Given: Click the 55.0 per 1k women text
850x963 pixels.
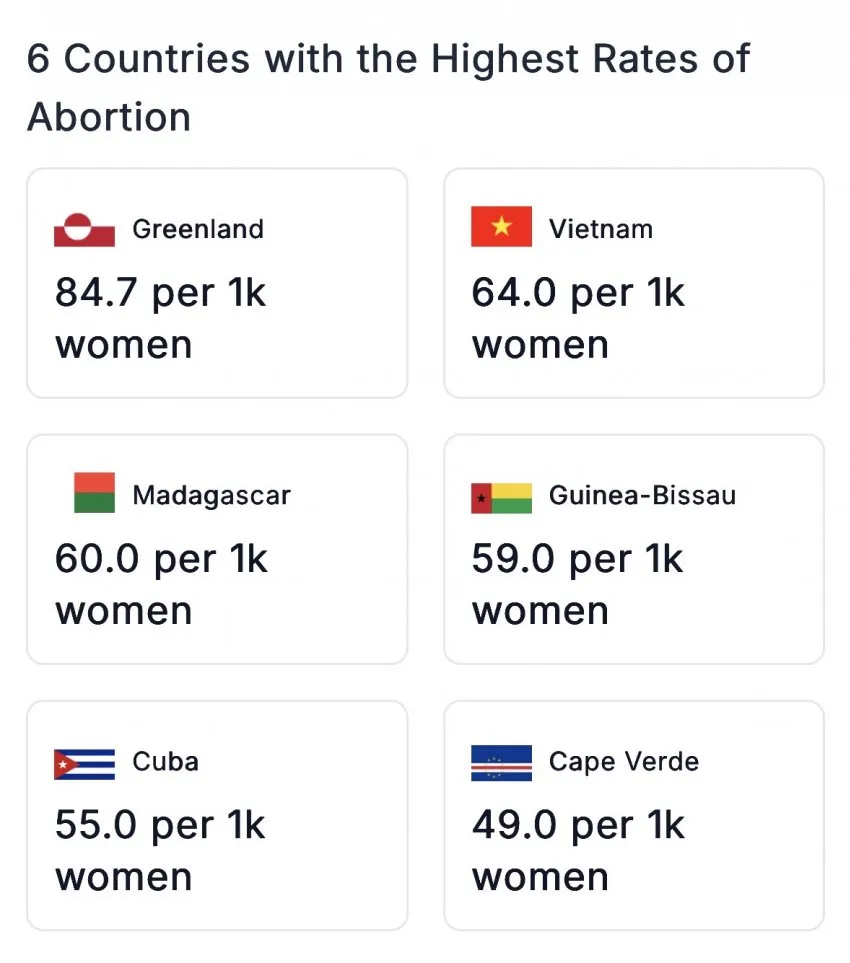Looking at the screenshot, I should 160,851.
